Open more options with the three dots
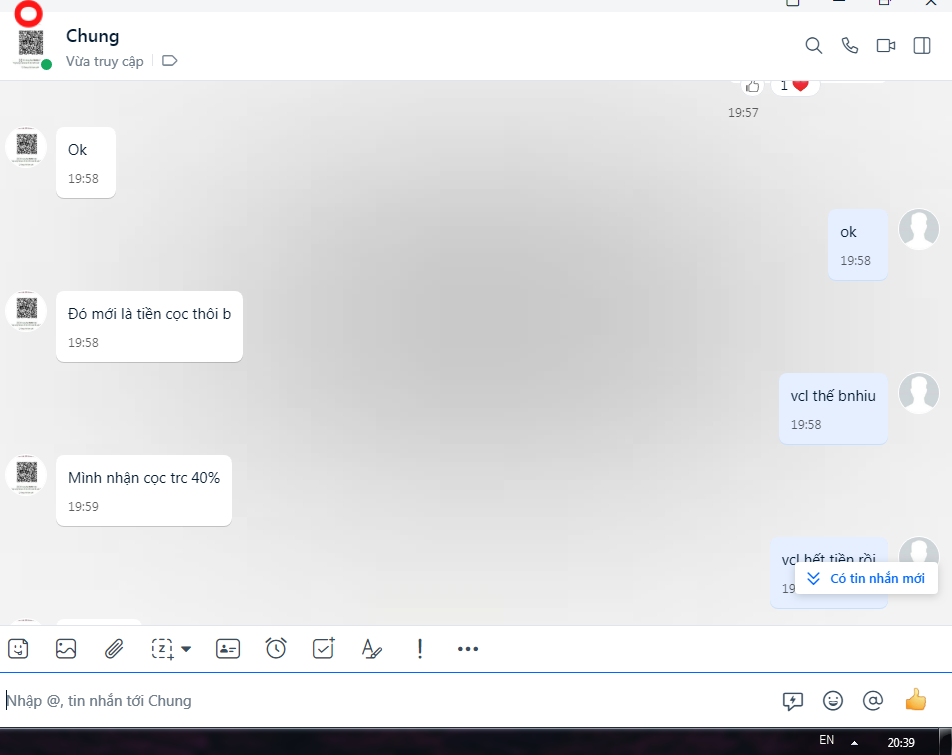 pyautogui.click(x=468, y=649)
